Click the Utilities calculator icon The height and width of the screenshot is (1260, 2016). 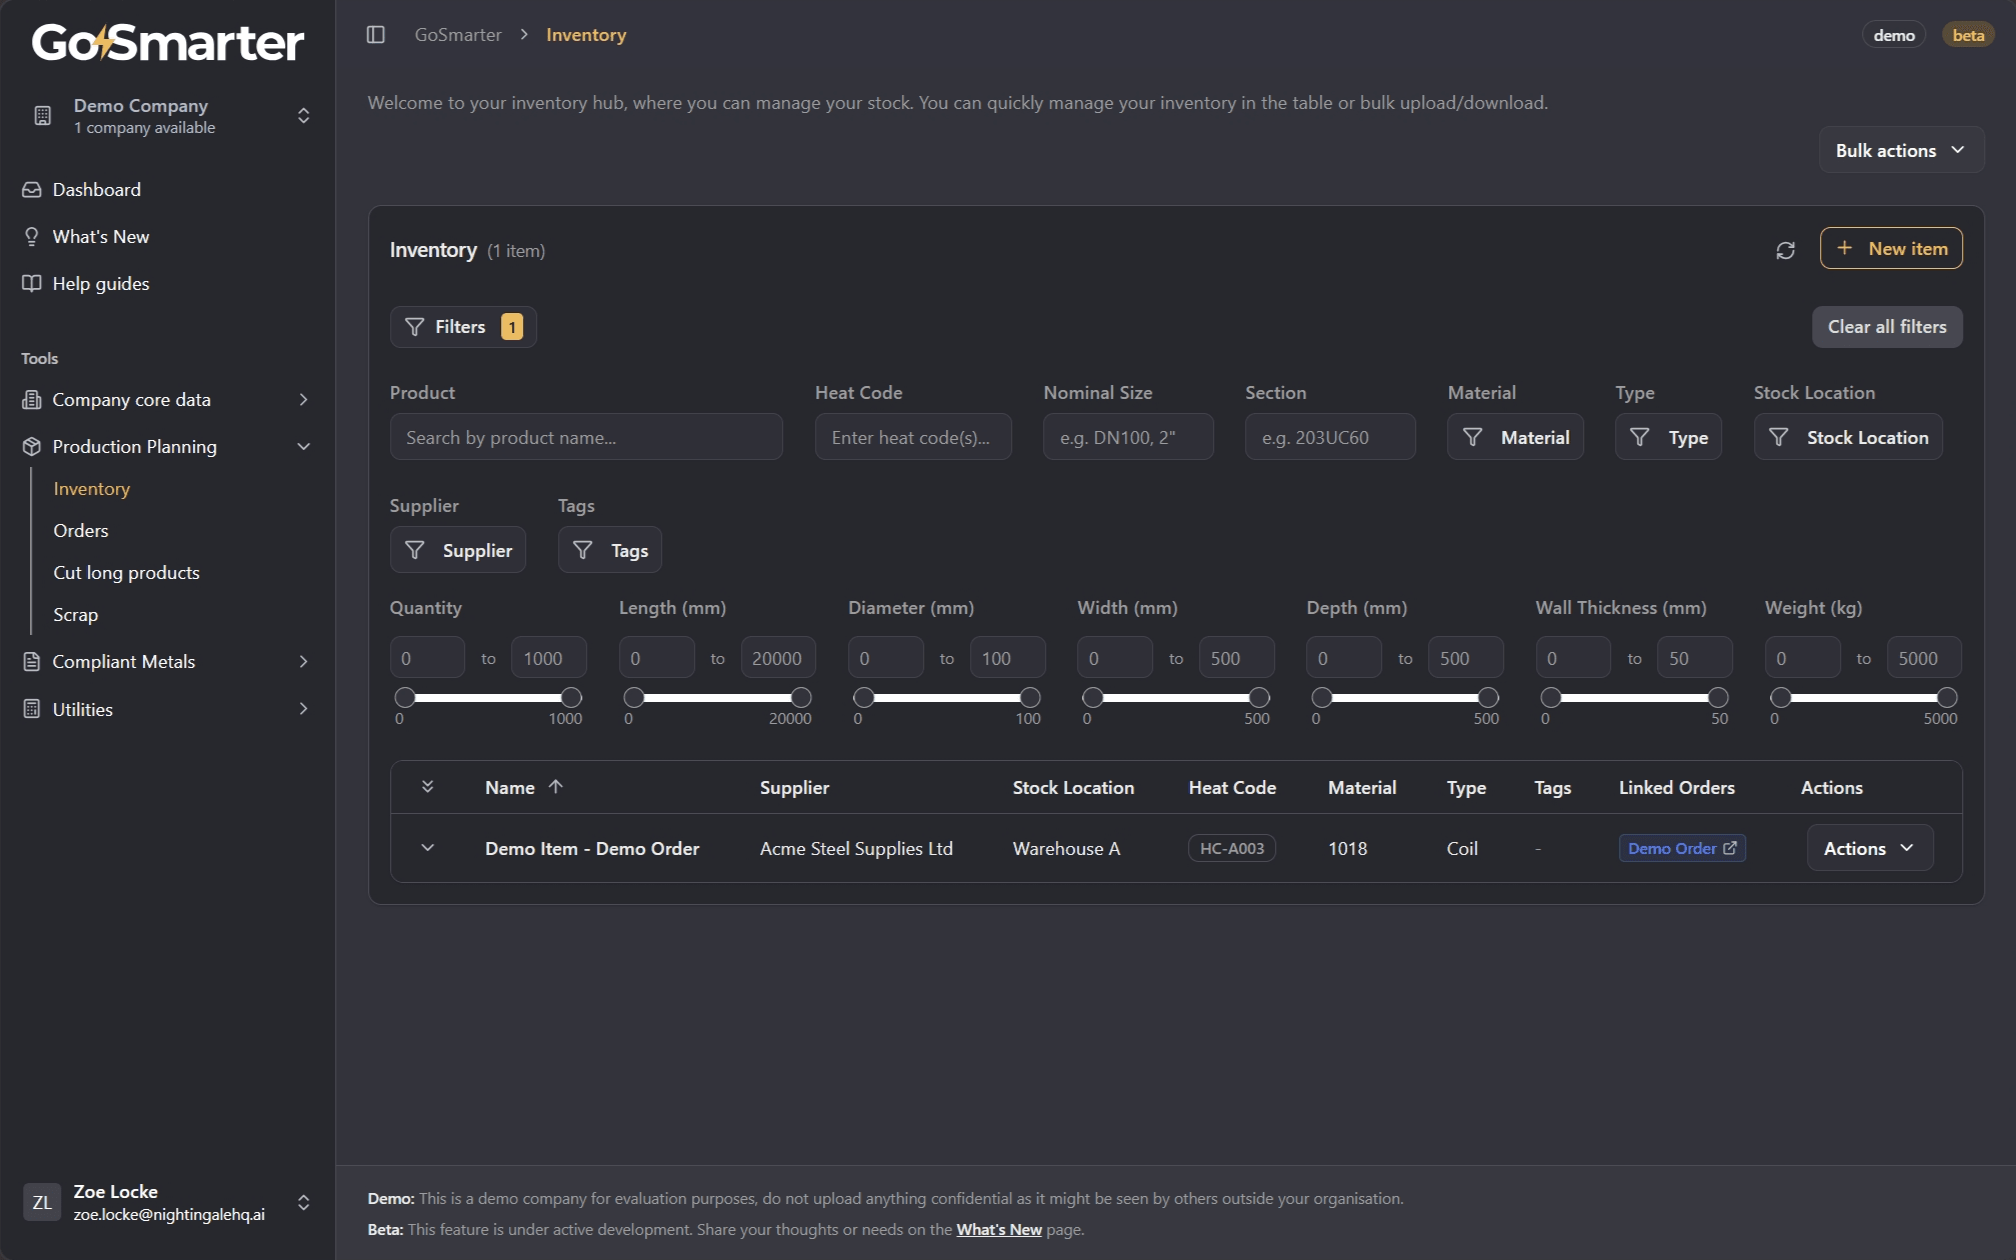click(x=32, y=709)
